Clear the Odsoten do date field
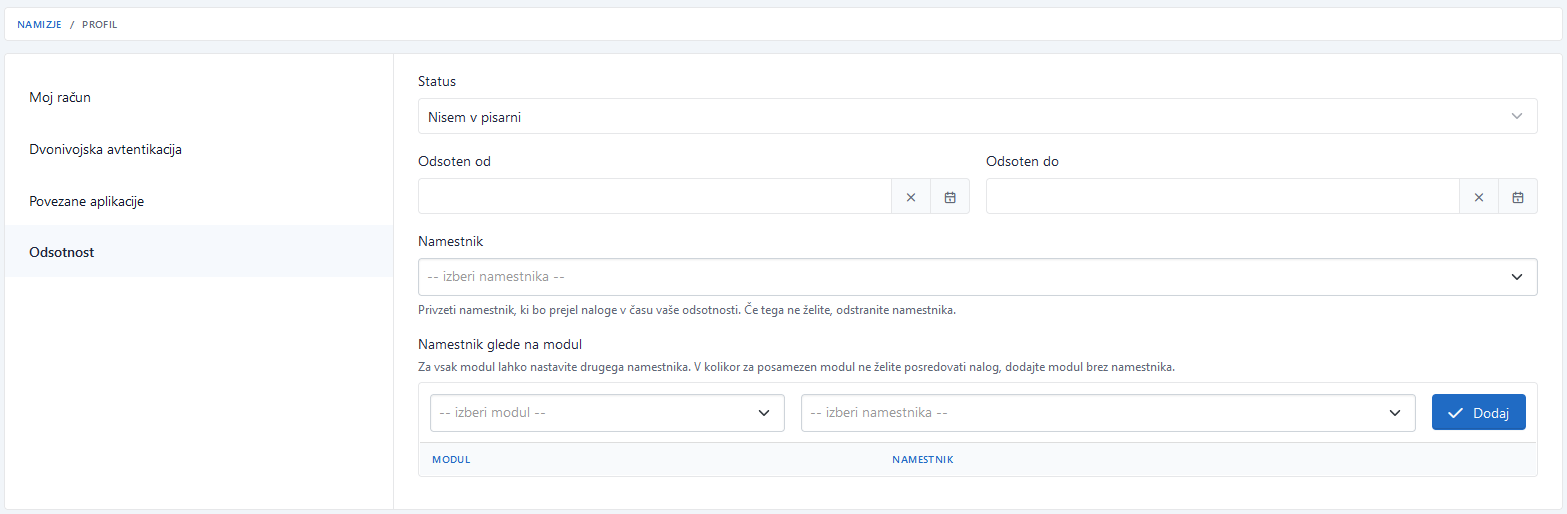The image size is (1567, 514). pos(1478,197)
